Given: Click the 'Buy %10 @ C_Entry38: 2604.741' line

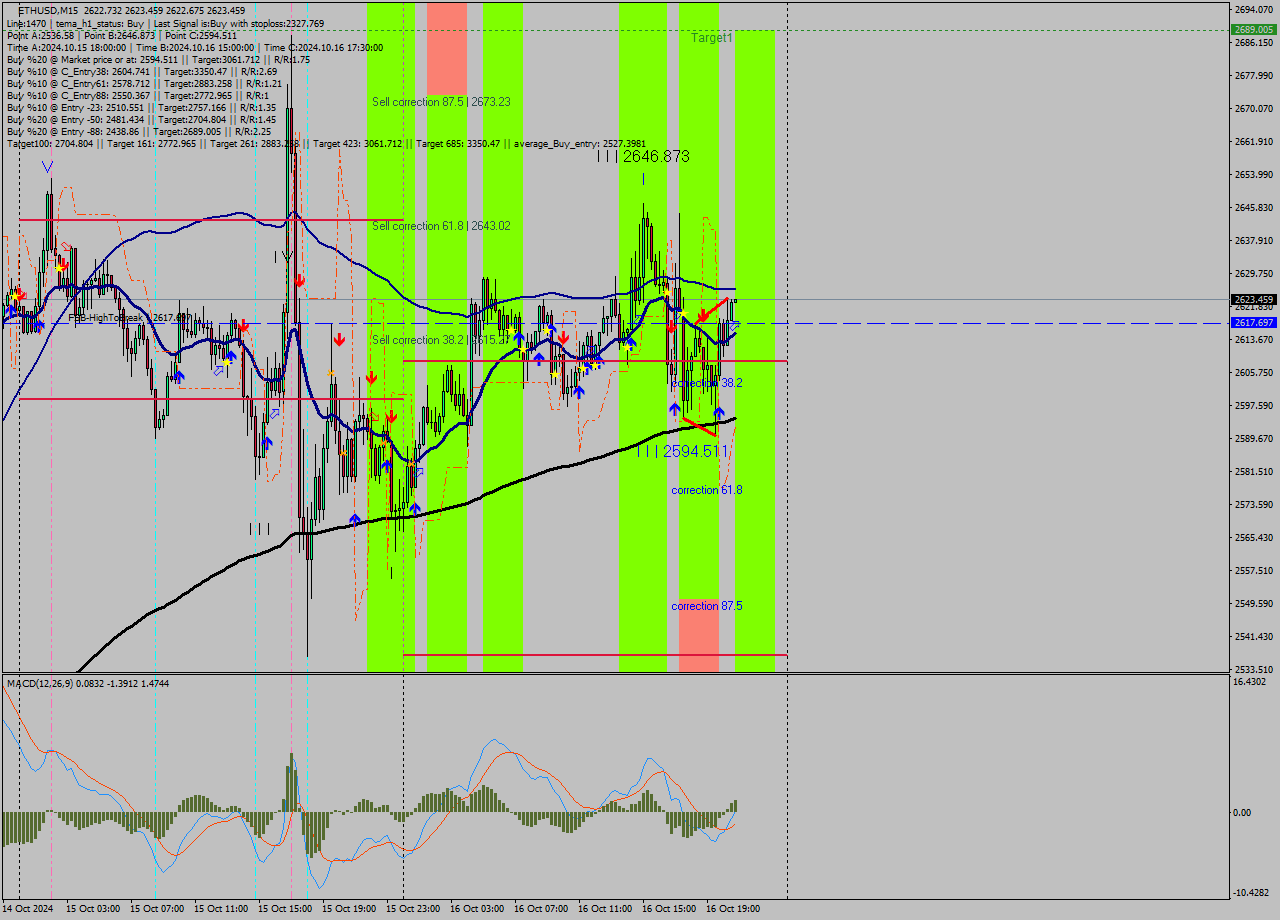Looking at the screenshot, I should [142, 71].
